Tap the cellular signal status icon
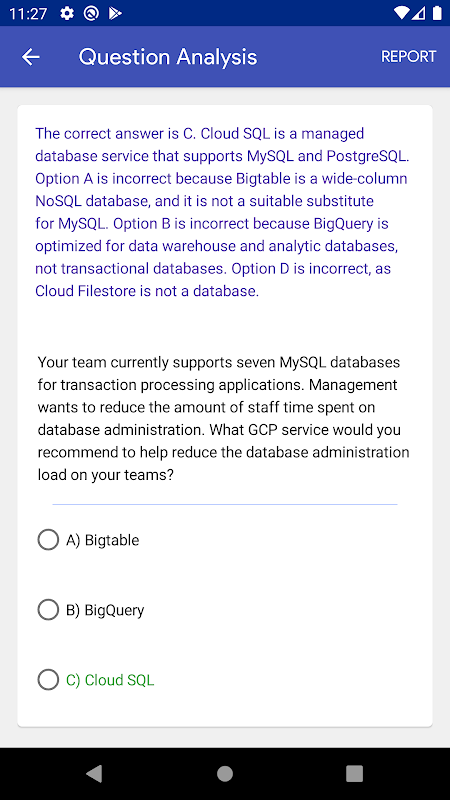 click(x=419, y=13)
